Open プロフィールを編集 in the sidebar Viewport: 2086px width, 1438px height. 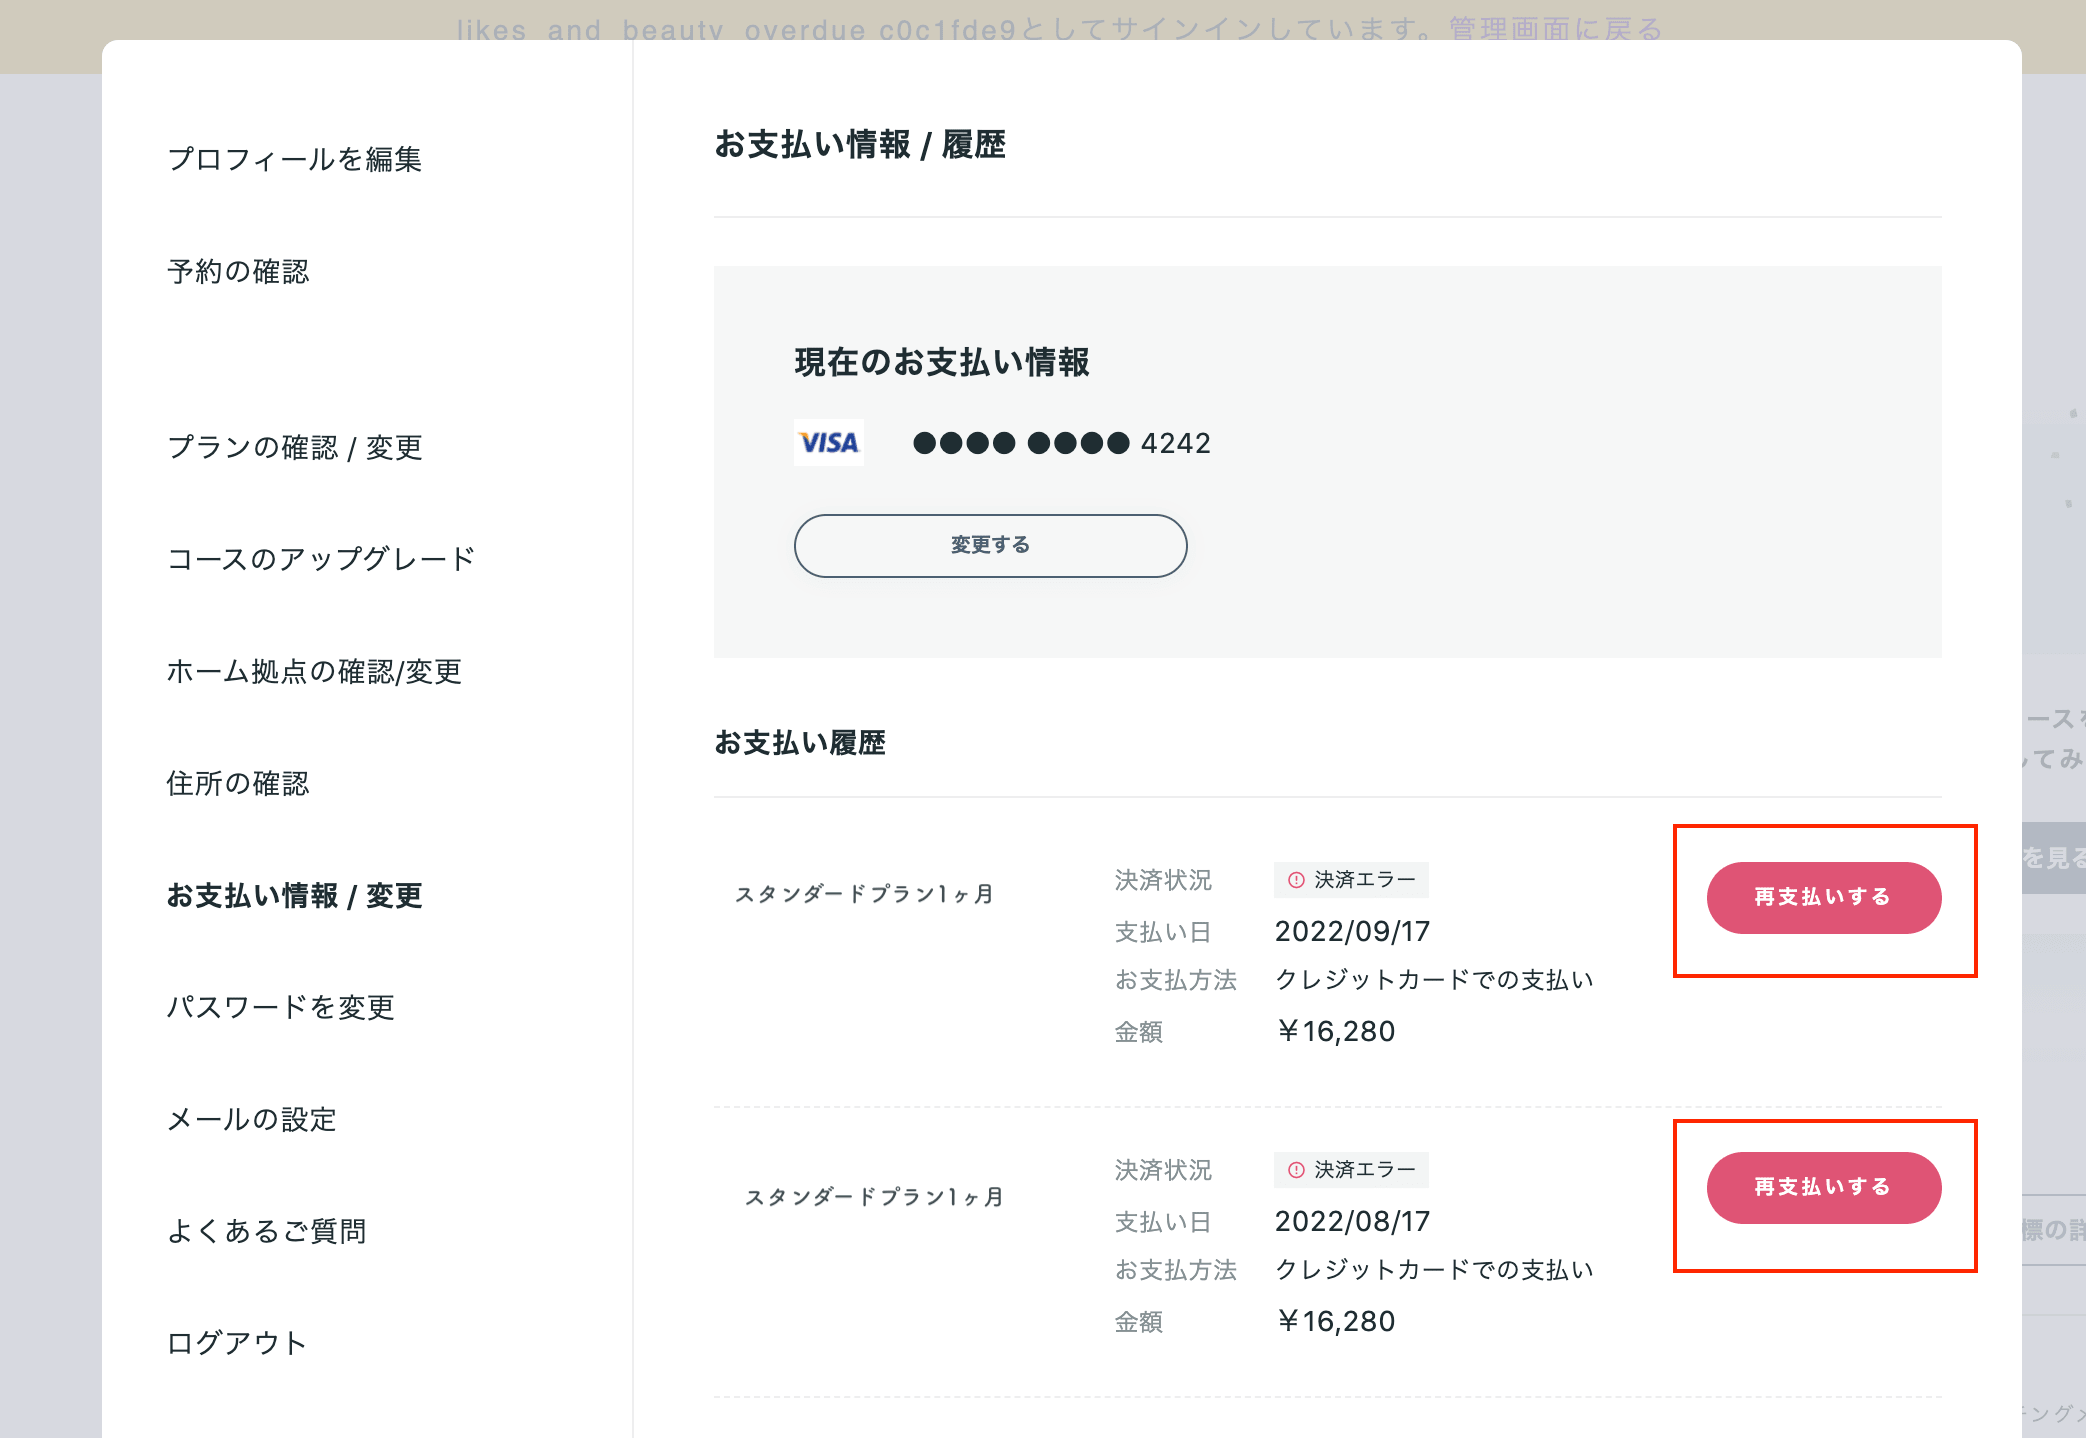click(x=294, y=159)
